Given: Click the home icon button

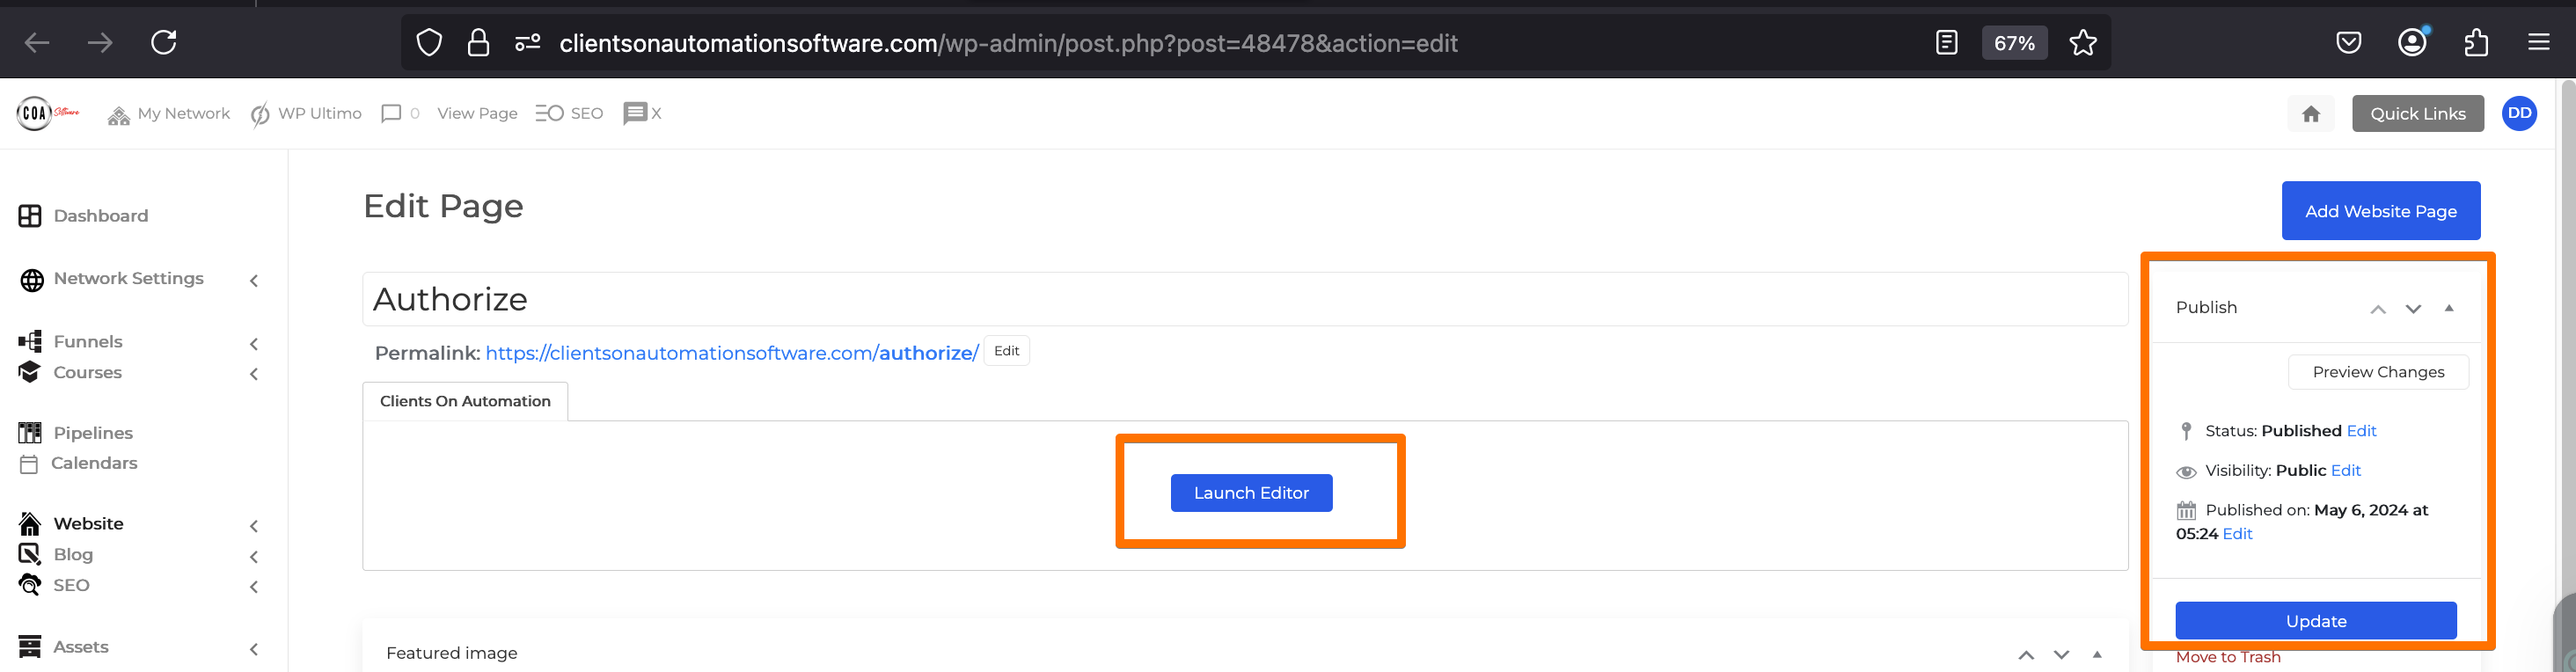Looking at the screenshot, I should tap(2311, 114).
